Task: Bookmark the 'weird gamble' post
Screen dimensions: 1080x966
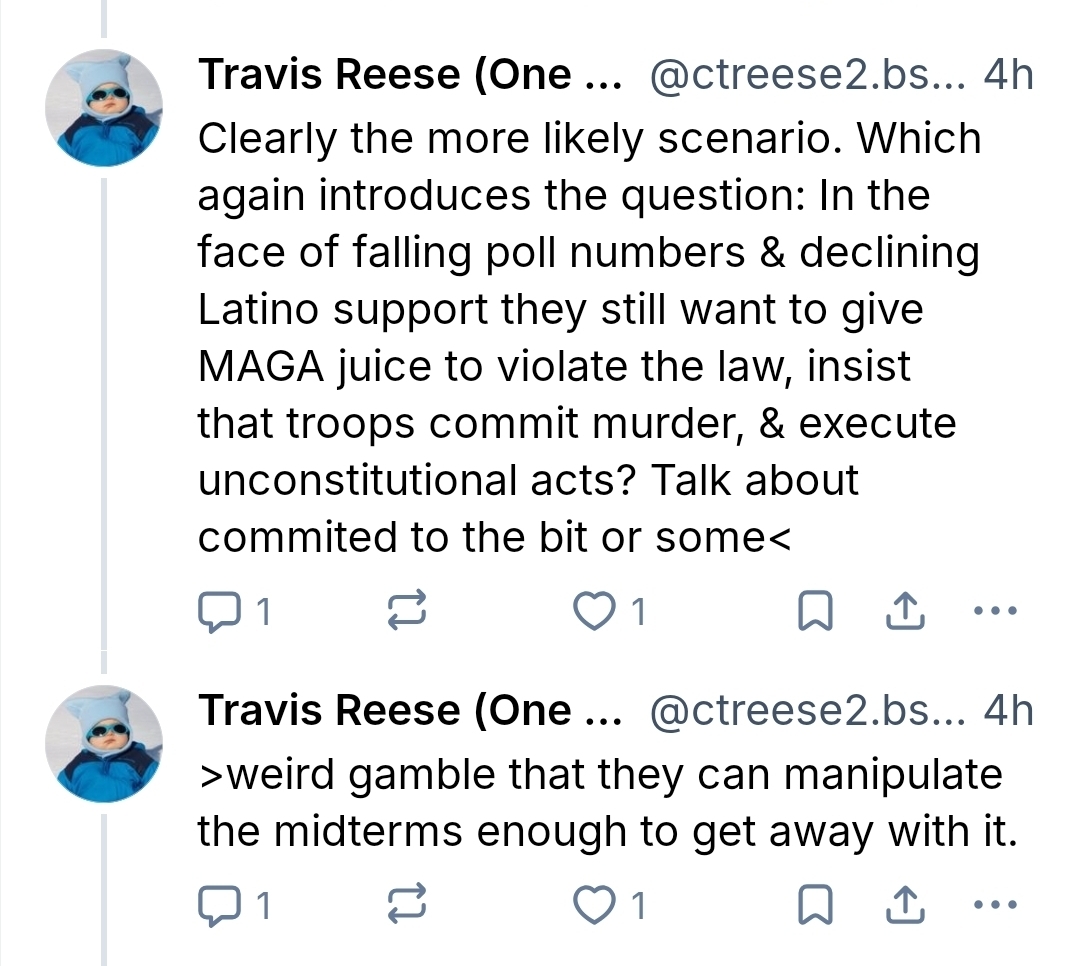Action: pyautogui.click(x=815, y=906)
